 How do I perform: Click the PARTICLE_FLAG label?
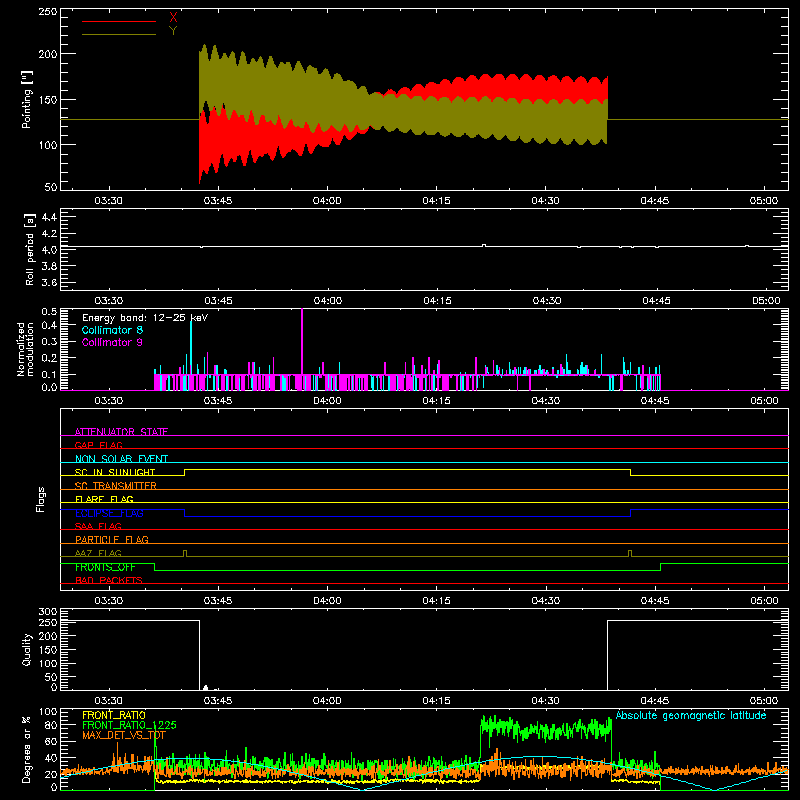[112, 539]
